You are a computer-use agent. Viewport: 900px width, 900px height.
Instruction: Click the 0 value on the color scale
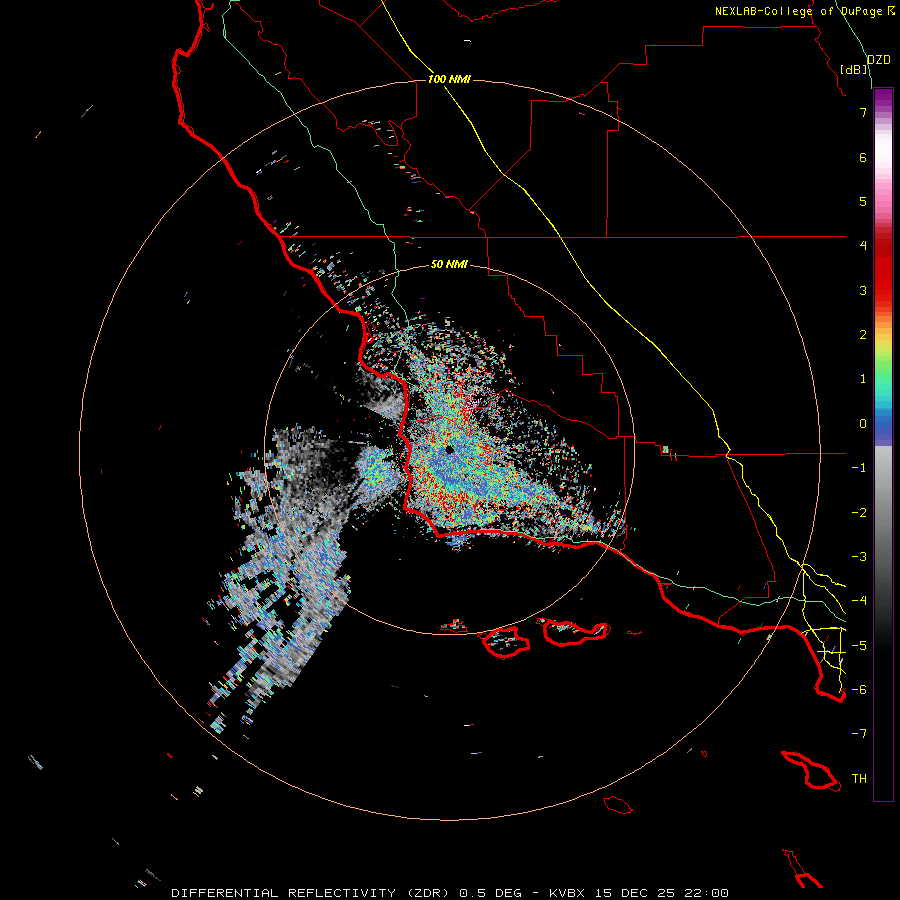863,424
